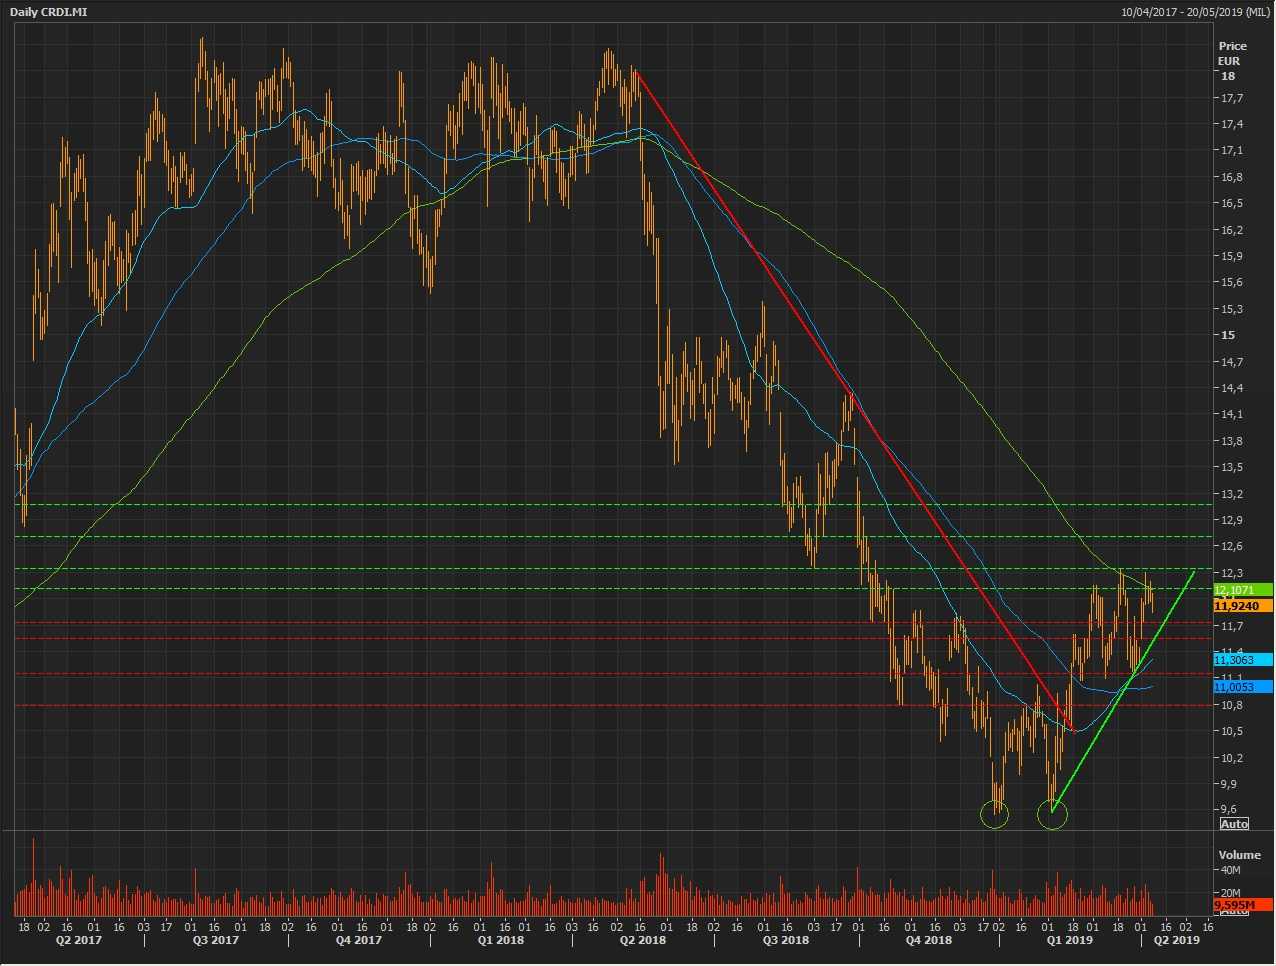The height and width of the screenshot is (966, 1276).
Task: Select the right green circle at second bottom
Action: click(x=1052, y=815)
